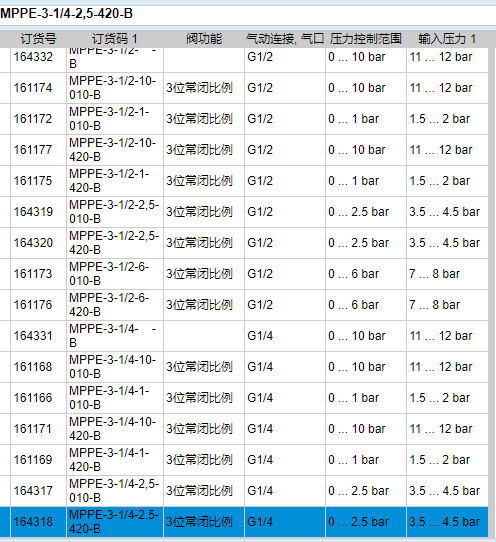Click 3位常闭比例 in row 161174
This screenshot has width=496, height=542.
(199, 88)
